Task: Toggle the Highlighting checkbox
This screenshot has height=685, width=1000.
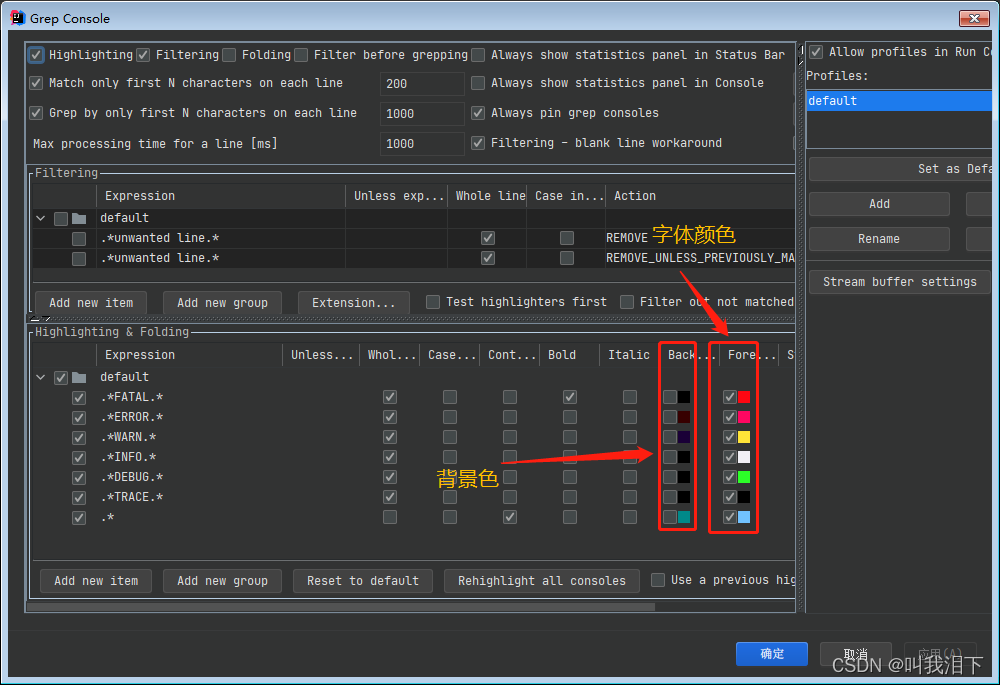Action: [x=36, y=55]
